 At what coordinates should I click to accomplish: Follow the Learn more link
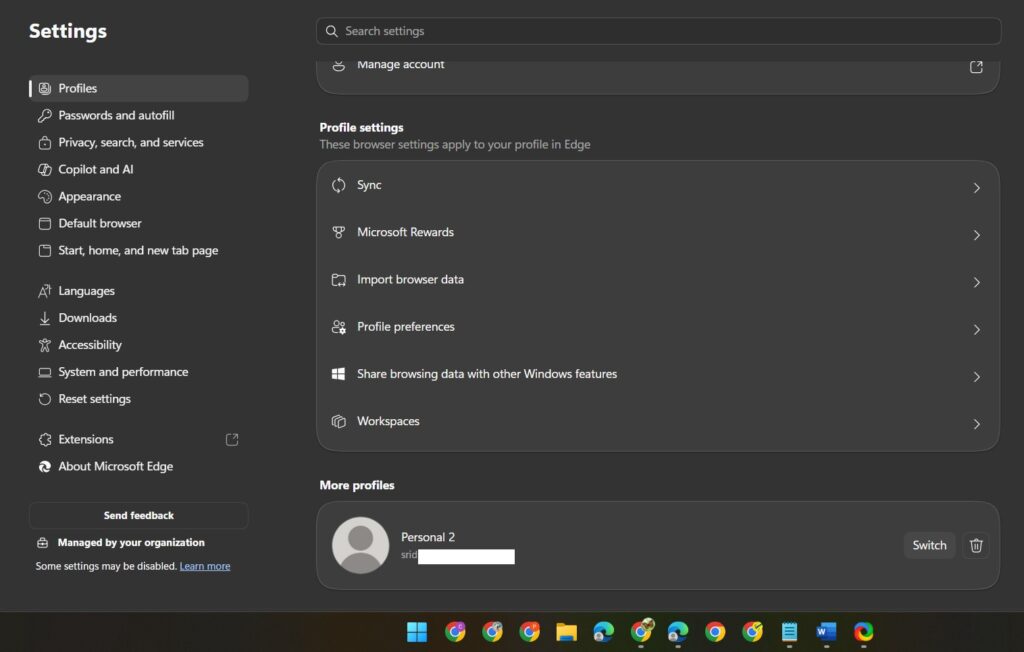(x=205, y=566)
